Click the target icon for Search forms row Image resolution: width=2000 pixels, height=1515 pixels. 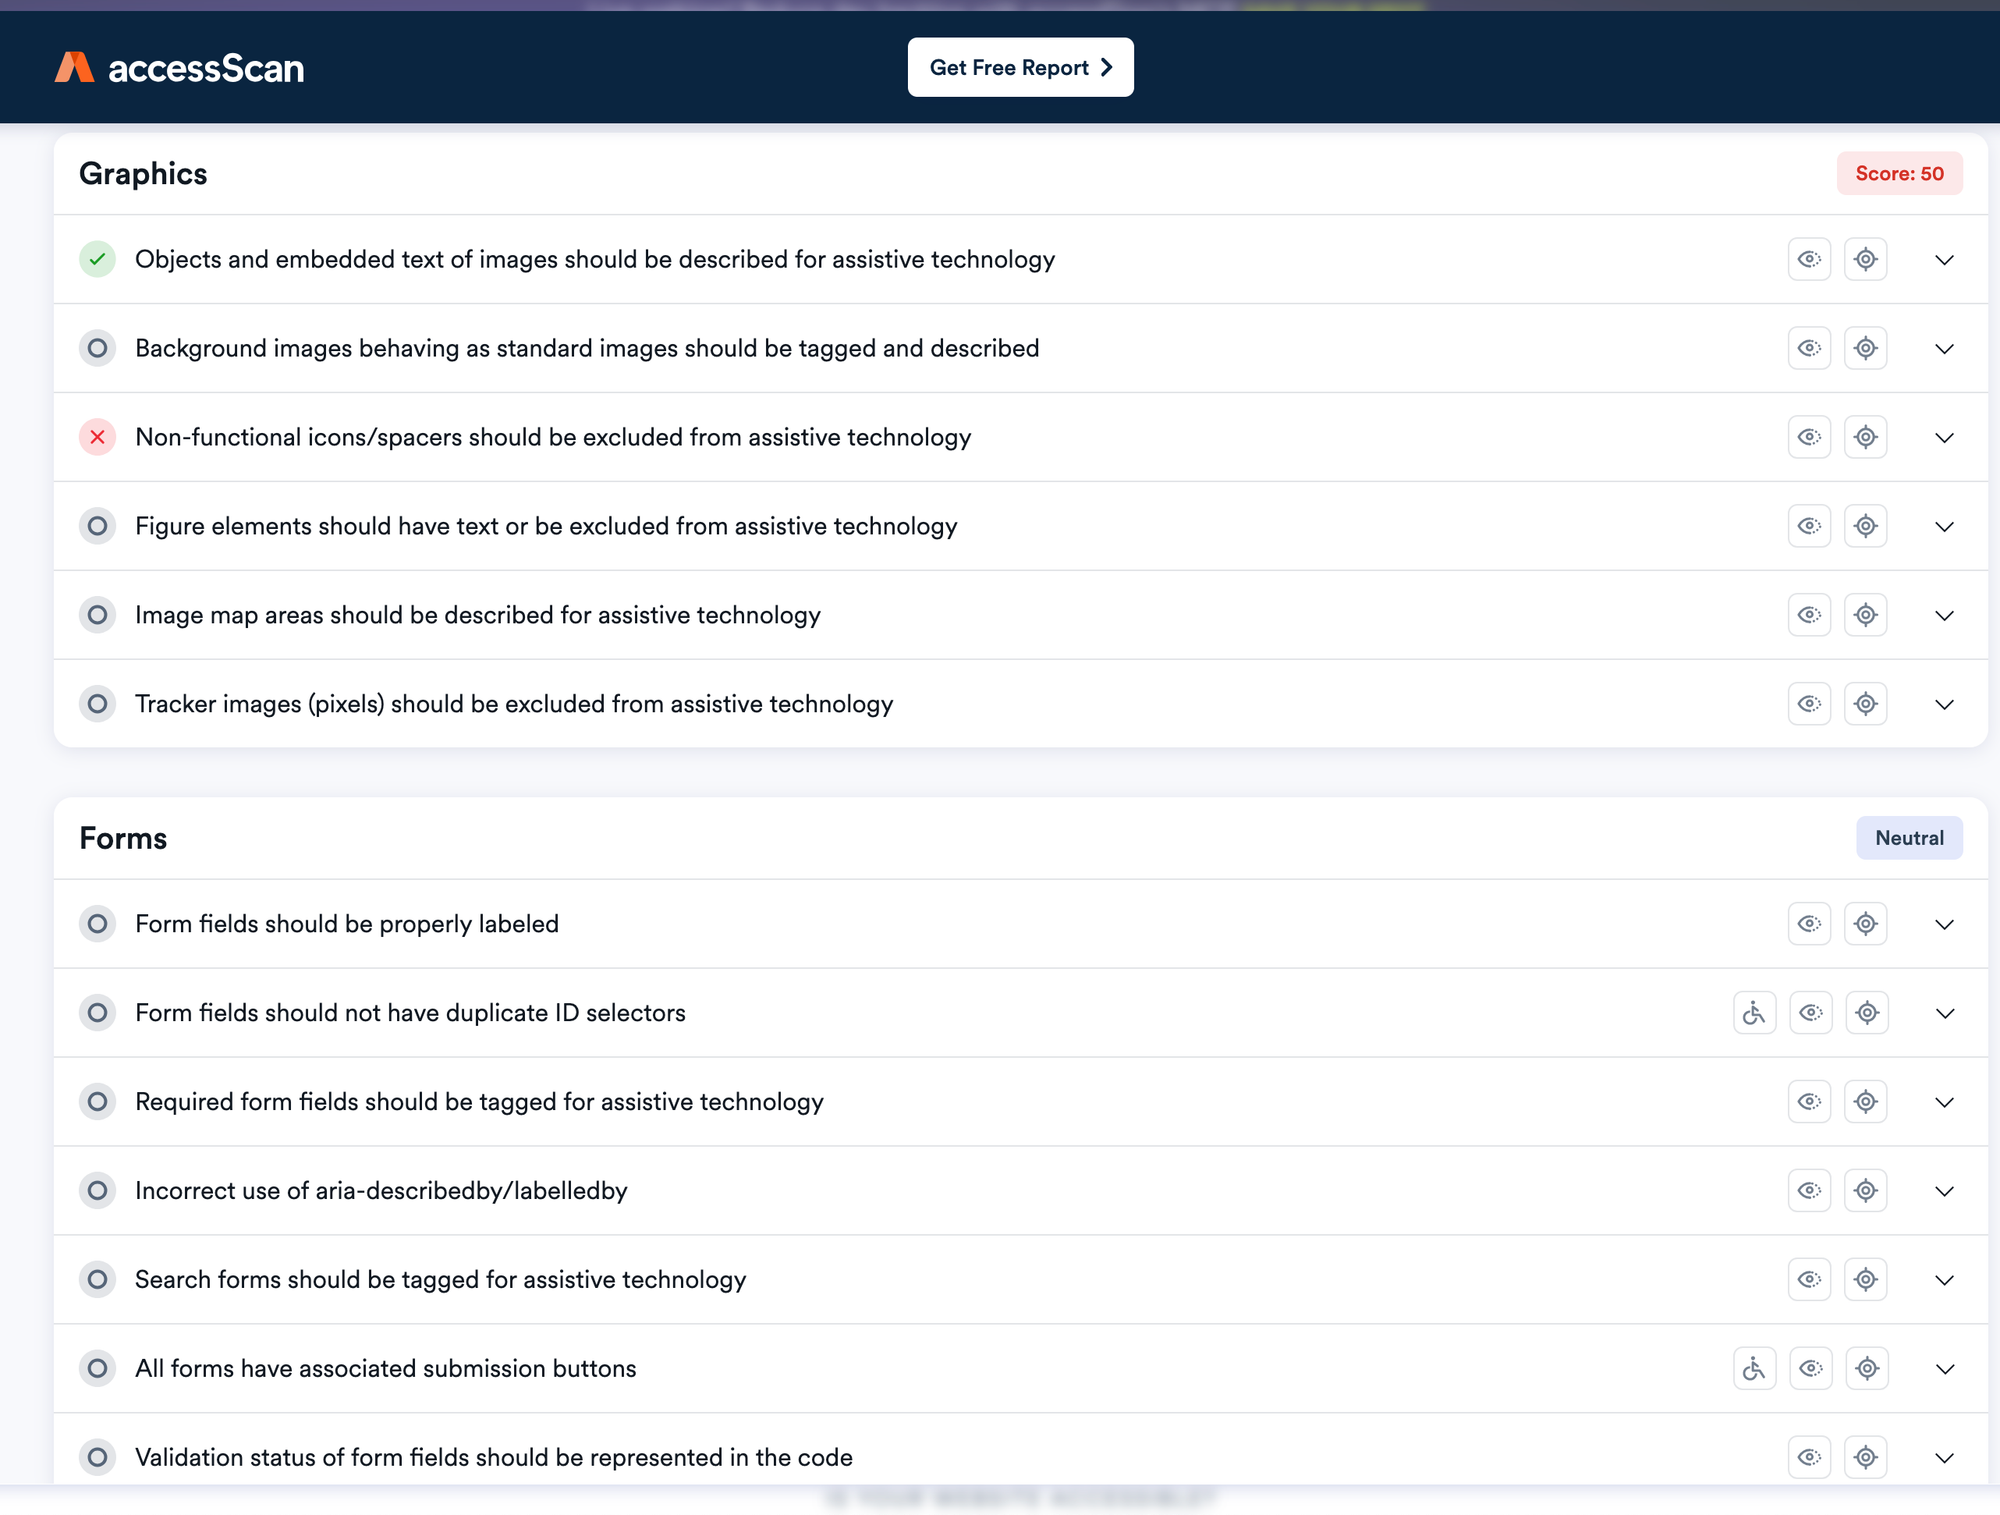click(1865, 1280)
